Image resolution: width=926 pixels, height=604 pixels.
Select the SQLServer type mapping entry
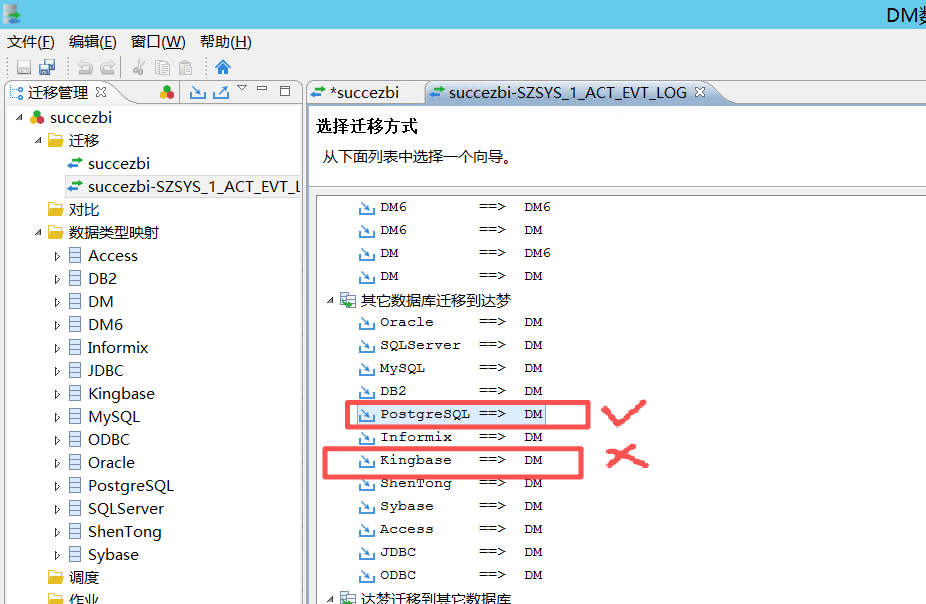(126, 509)
